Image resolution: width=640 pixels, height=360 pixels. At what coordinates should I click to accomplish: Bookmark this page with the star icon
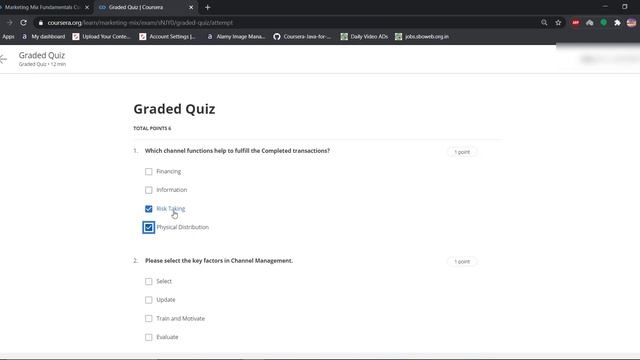point(558,23)
